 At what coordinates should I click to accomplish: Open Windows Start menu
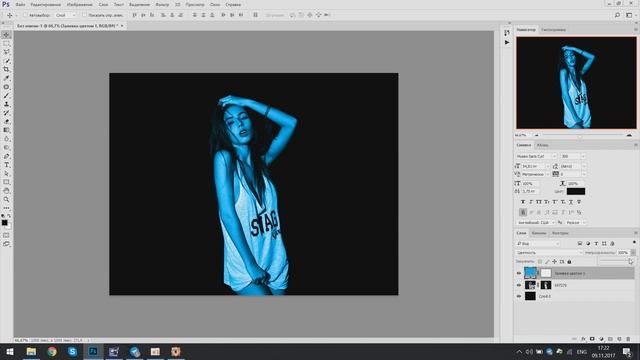10,351
